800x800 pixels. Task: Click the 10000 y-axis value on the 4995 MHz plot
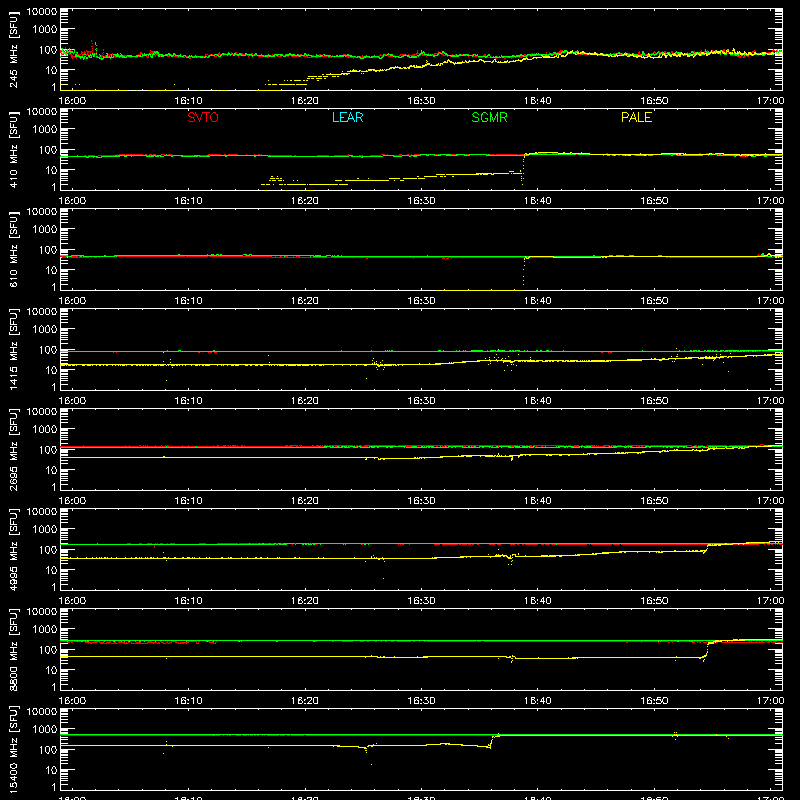pos(42,512)
